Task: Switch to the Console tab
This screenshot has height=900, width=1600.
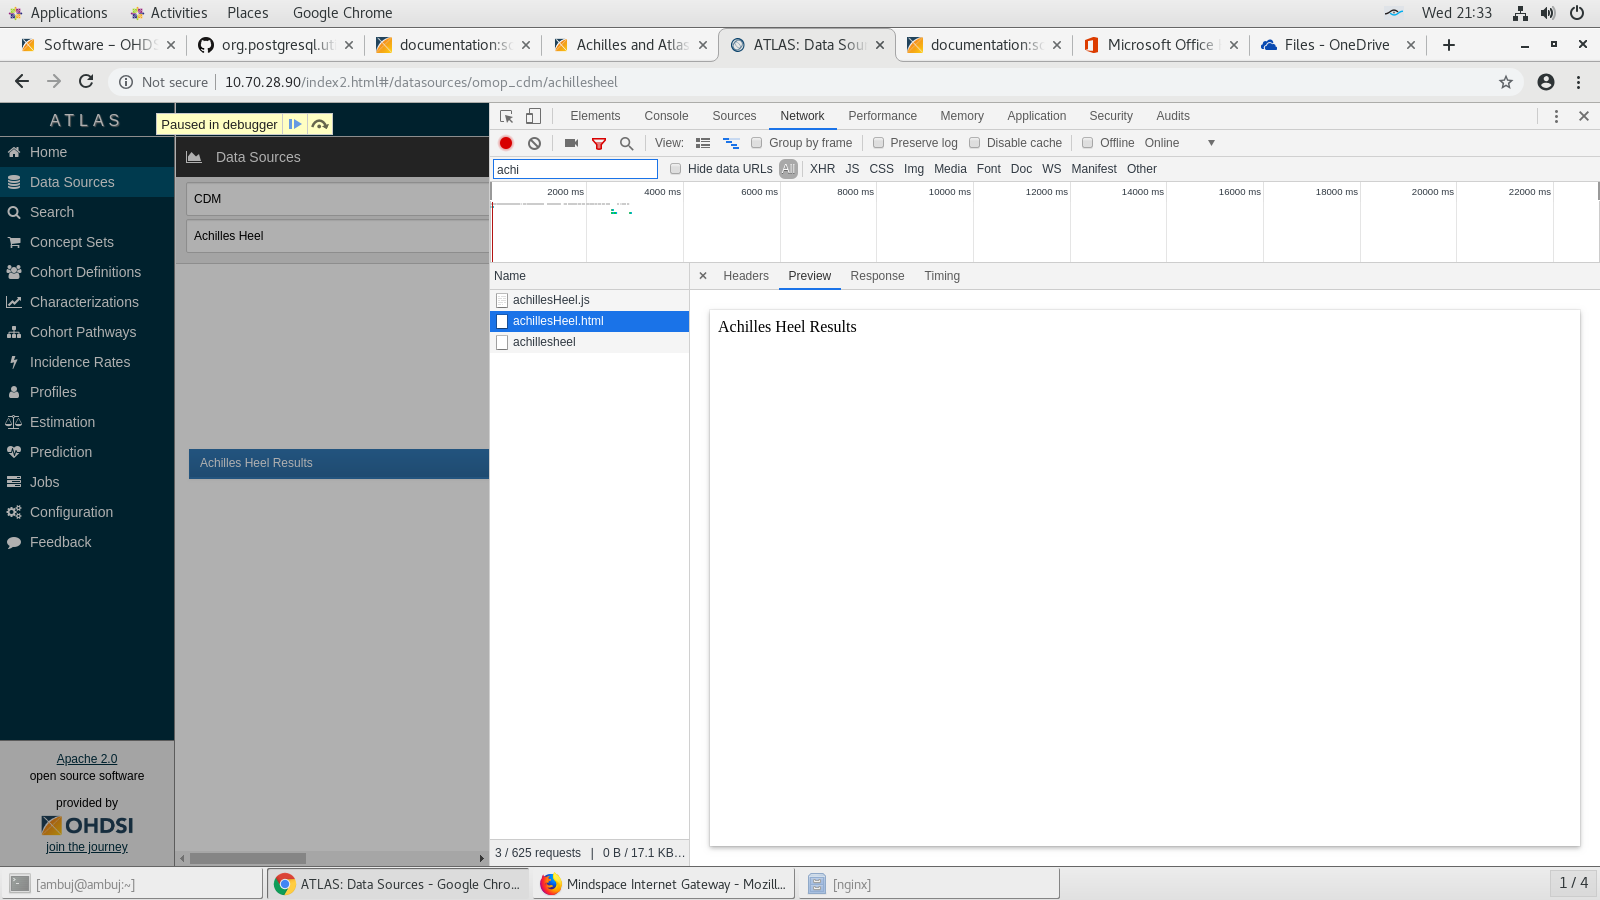Action: [665, 116]
